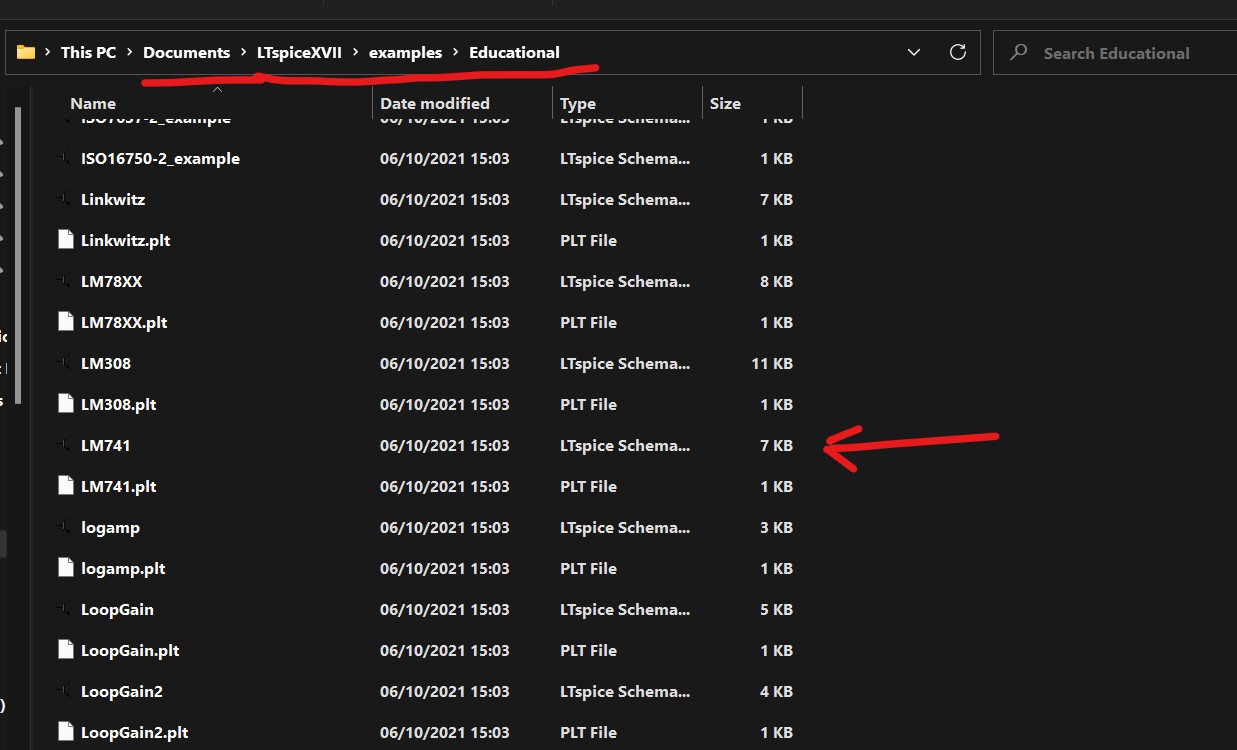Screen dimensions: 1237x750
Task: Navigate to LTspiceXVII breadcrumb
Action: 299,53
